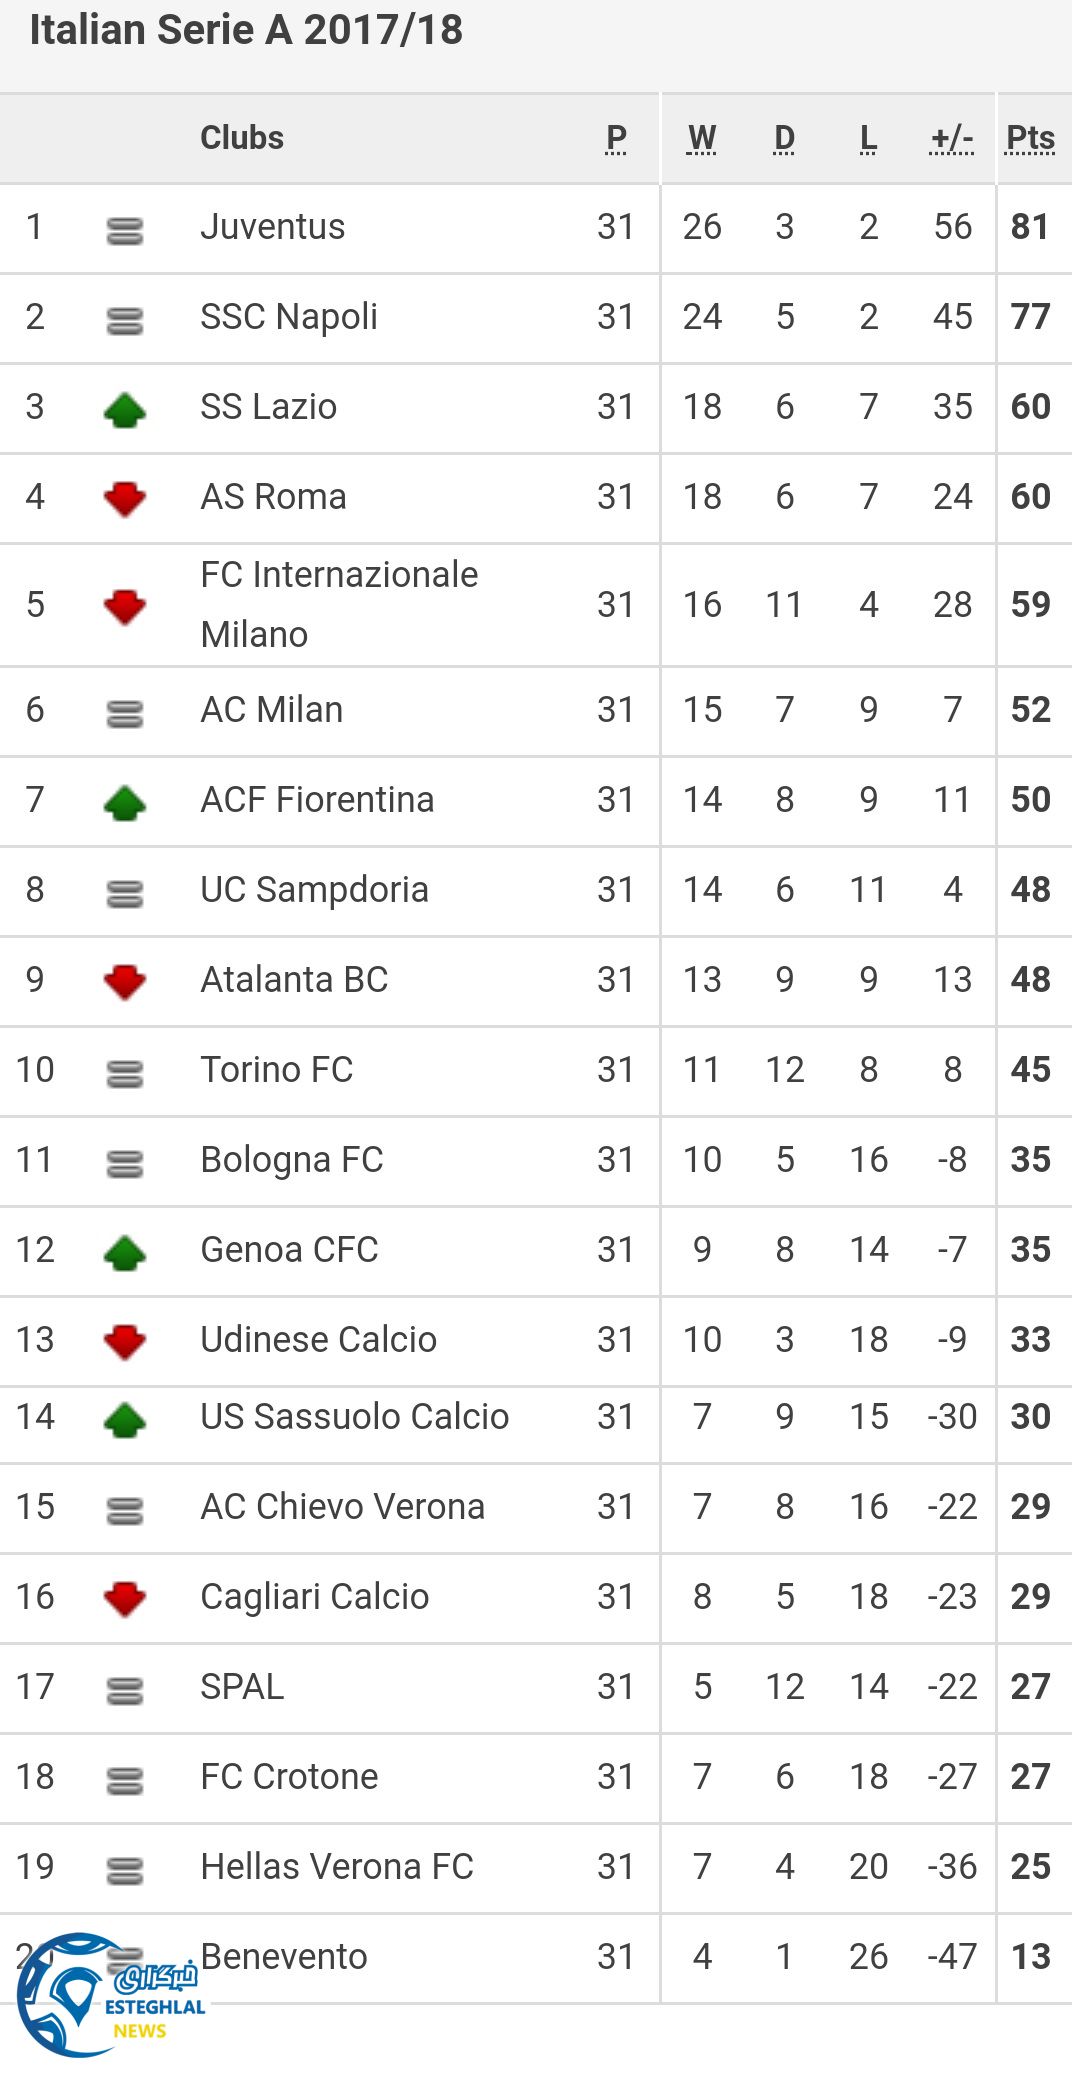Sort by the +/- goal difference header

951,138
